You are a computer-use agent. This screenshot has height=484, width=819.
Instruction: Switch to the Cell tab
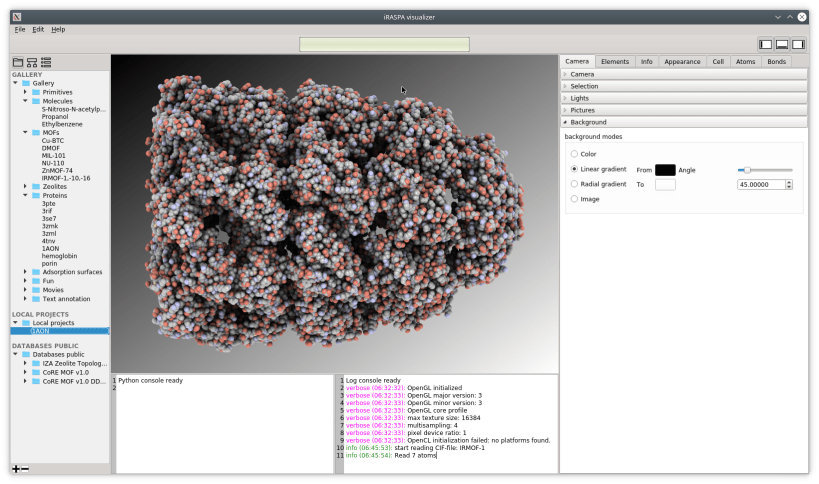(718, 62)
